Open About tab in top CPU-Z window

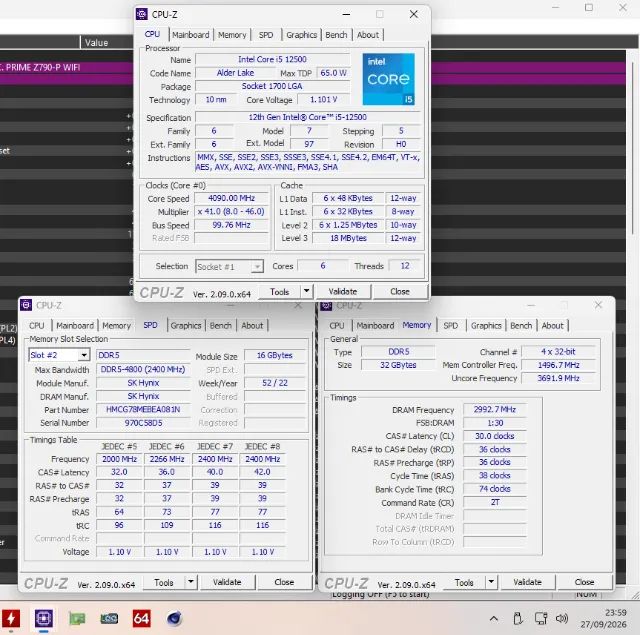pyautogui.click(x=368, y=35)
